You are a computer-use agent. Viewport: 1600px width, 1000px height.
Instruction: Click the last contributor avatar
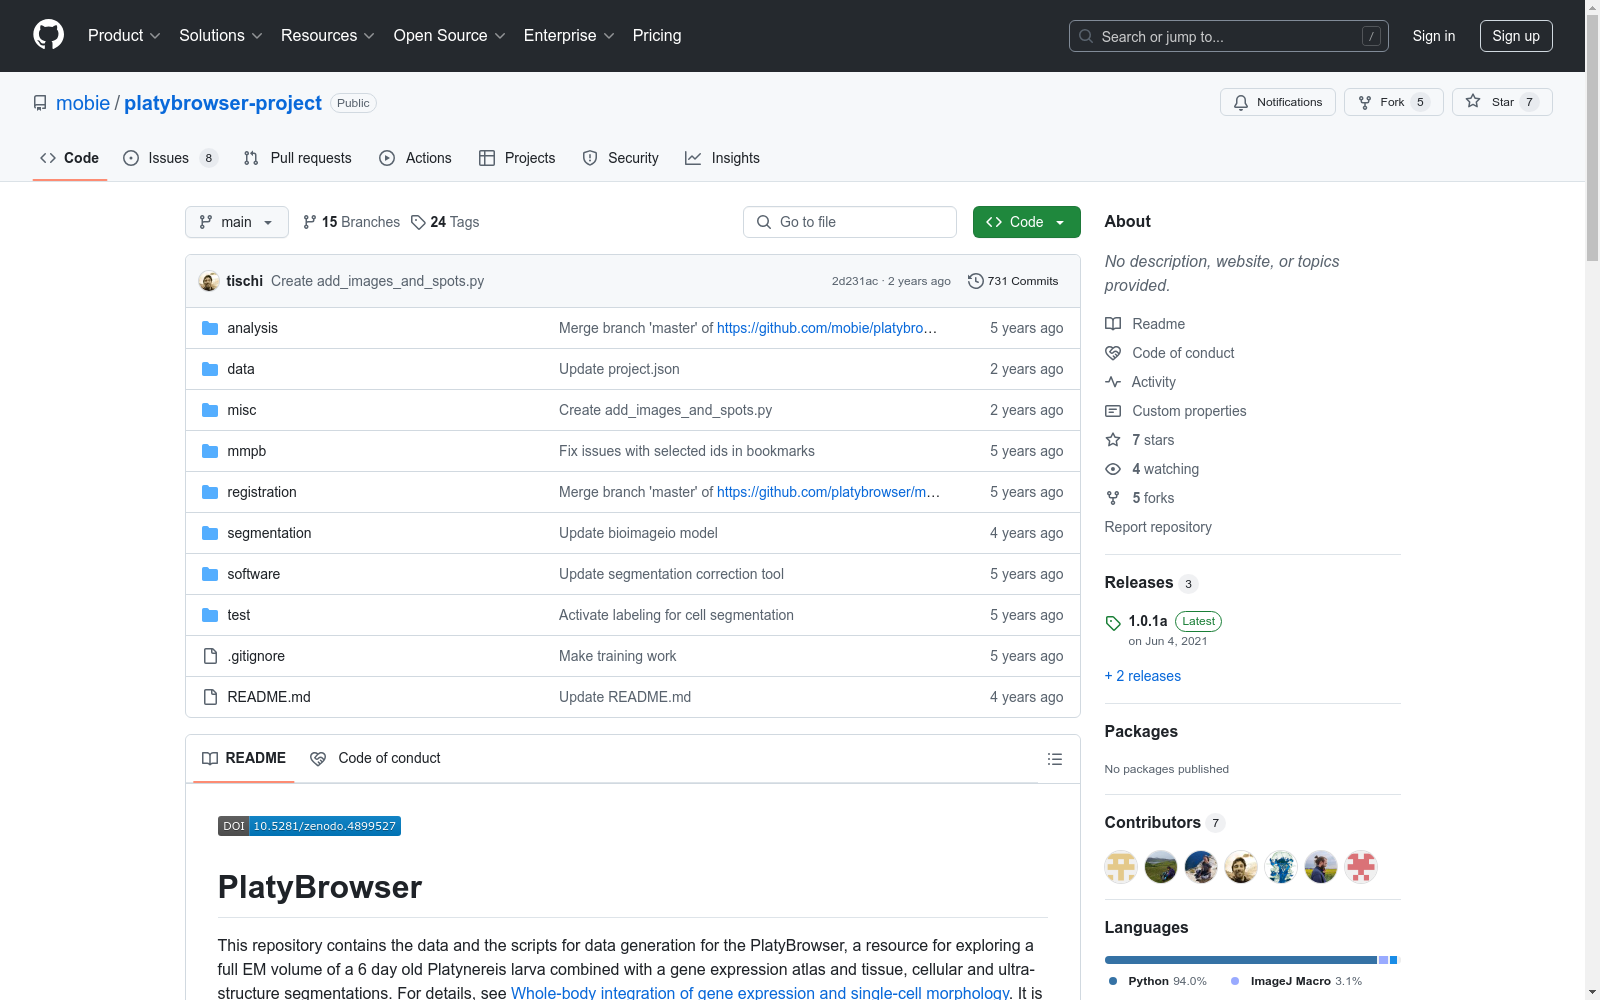coord(1361,867)
